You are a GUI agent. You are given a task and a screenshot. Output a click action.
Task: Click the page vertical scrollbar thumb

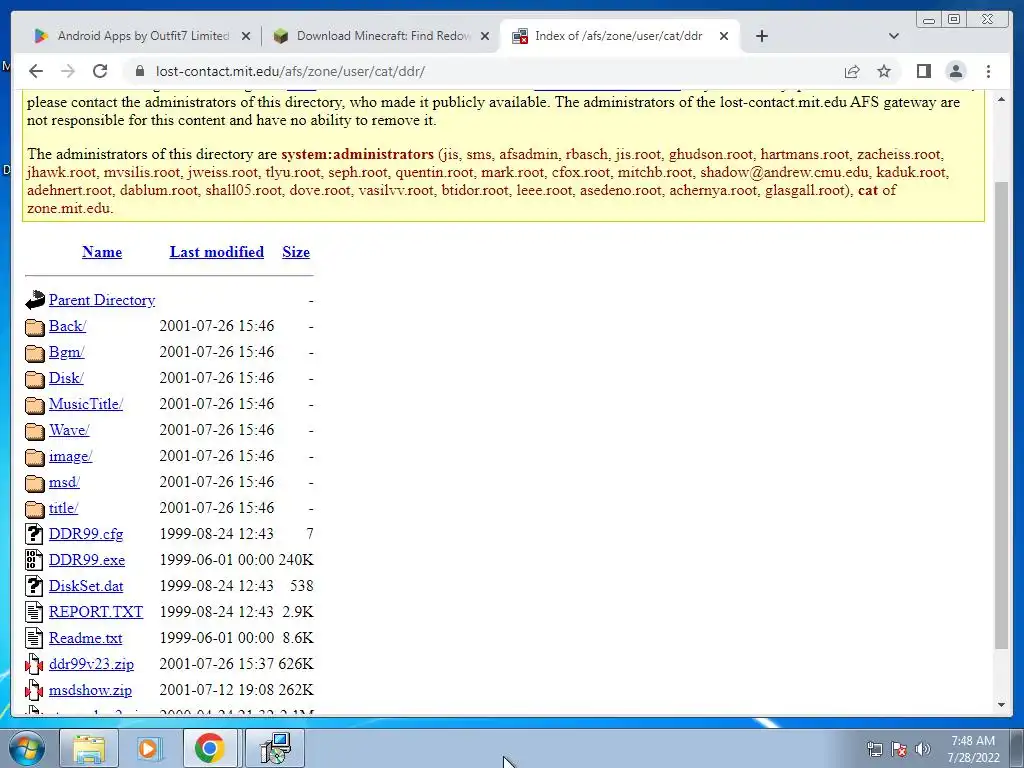(1002, 415)
